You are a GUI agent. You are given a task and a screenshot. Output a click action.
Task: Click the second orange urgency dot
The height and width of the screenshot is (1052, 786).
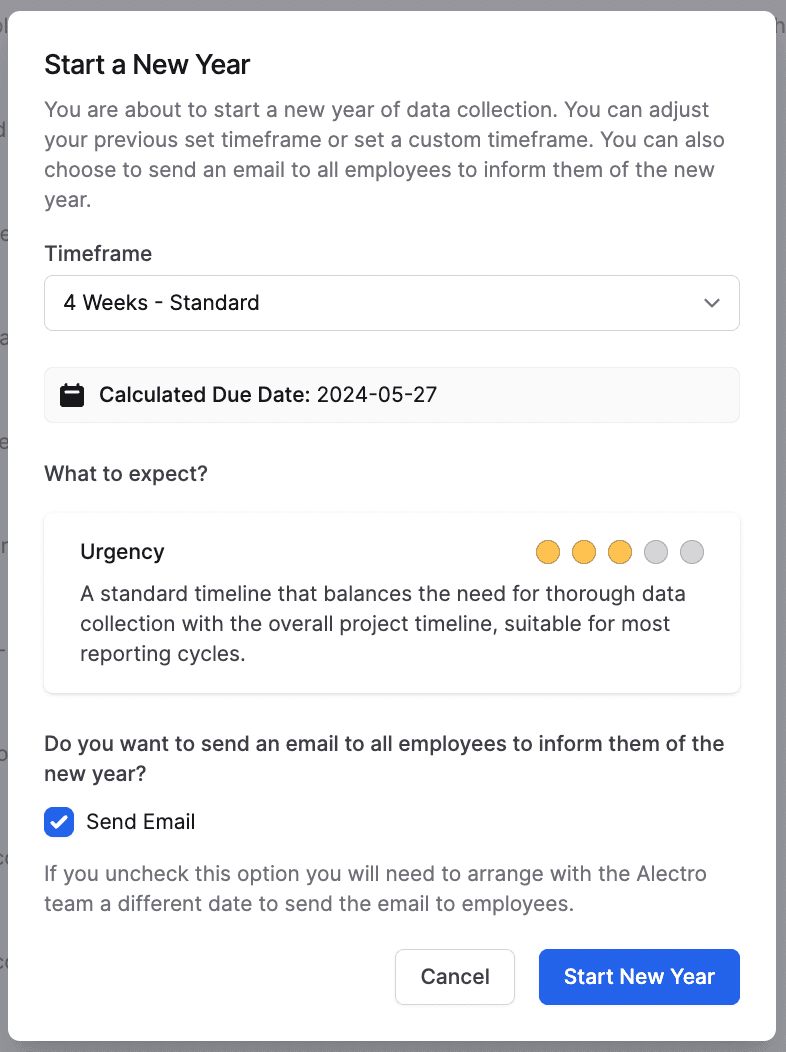[584, 552]
